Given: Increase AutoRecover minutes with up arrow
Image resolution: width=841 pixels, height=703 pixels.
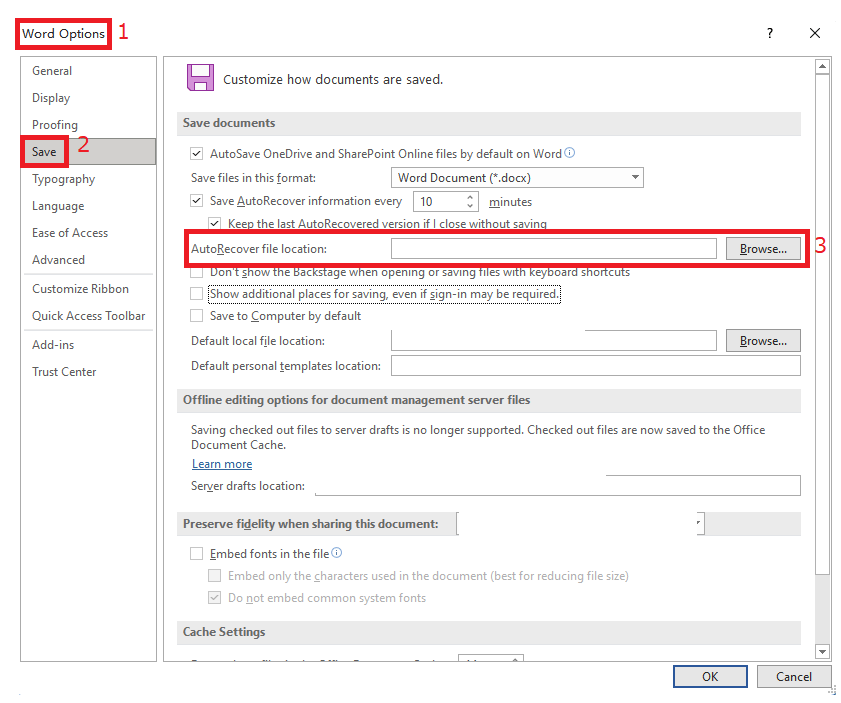Looking at the screenshot, I should pos(470,197).
